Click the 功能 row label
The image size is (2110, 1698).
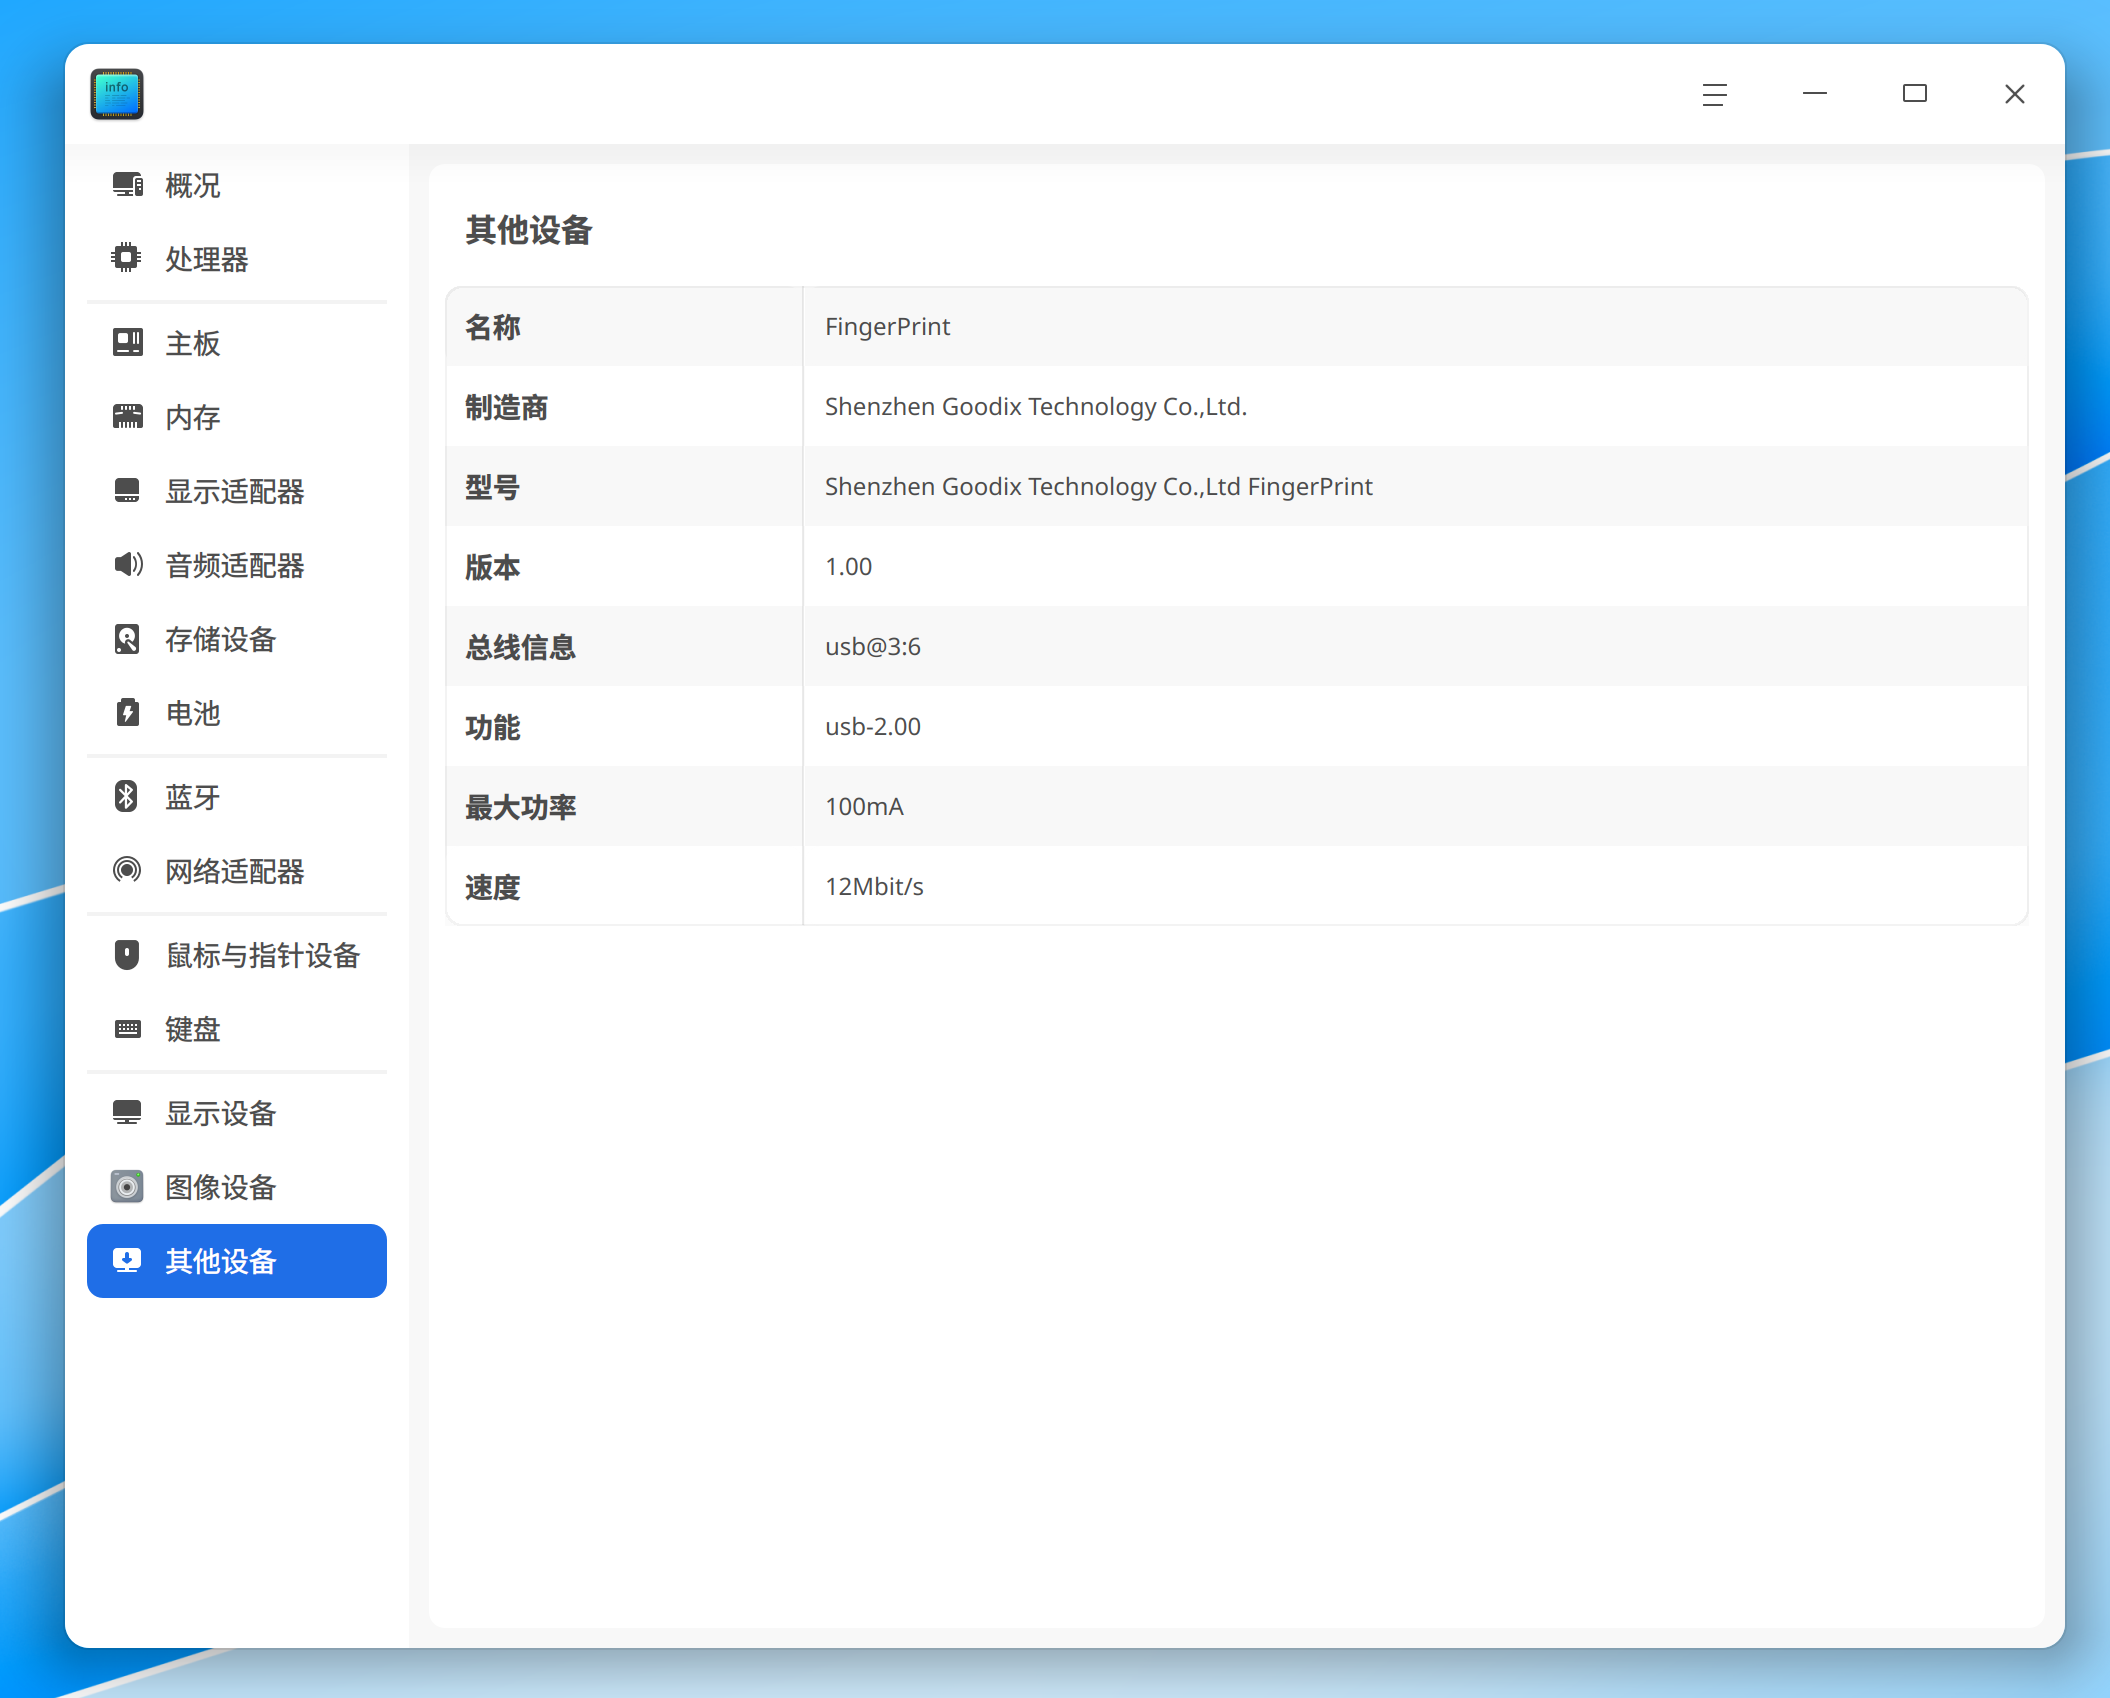coord(493,727)
